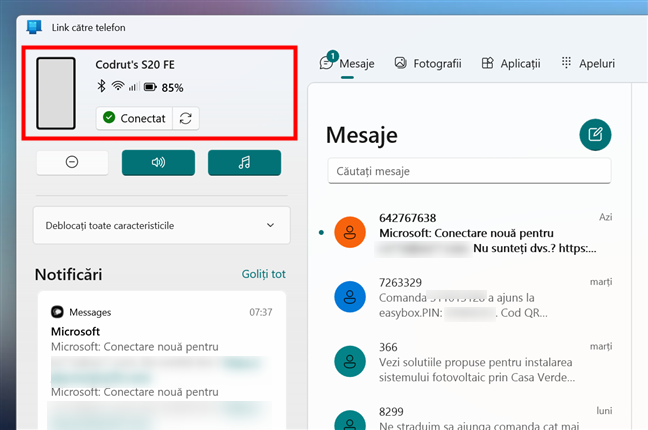Toggle the audio player music button
The height and width of the screenshot is (430, 648).
(x=244, y=162)
